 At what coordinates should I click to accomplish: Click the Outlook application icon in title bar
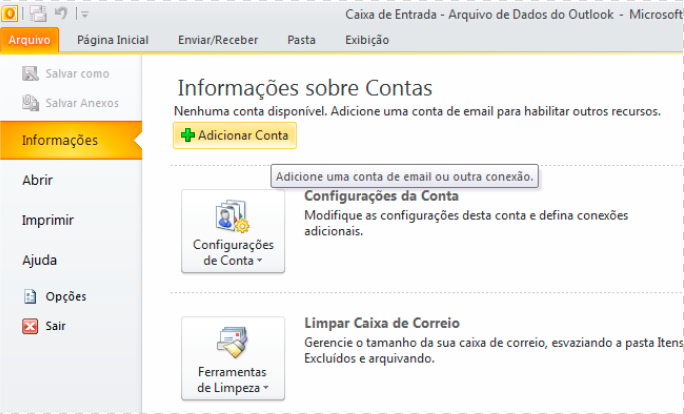tap(10, 14)
